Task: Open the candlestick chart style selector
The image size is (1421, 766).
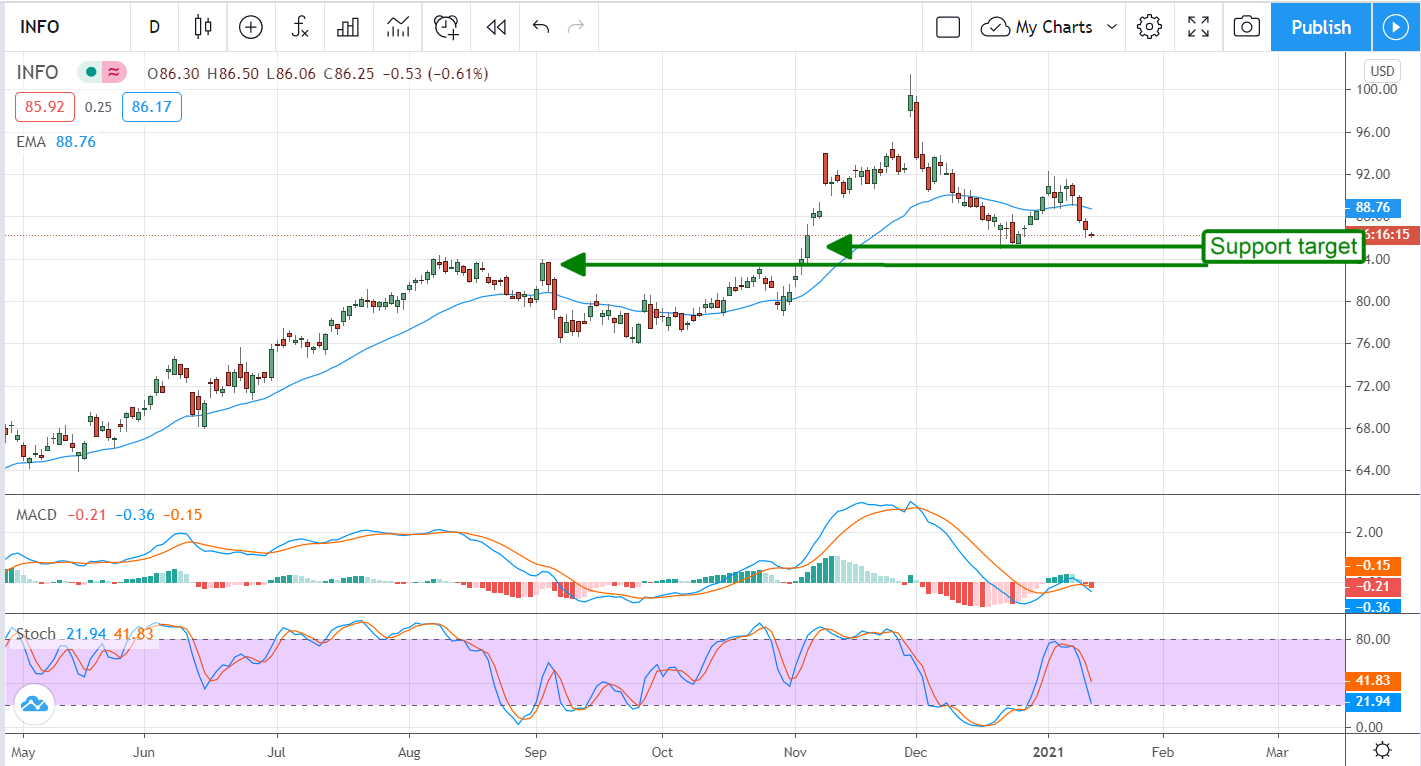Action: pyautogui.click(x=204, y=27)
